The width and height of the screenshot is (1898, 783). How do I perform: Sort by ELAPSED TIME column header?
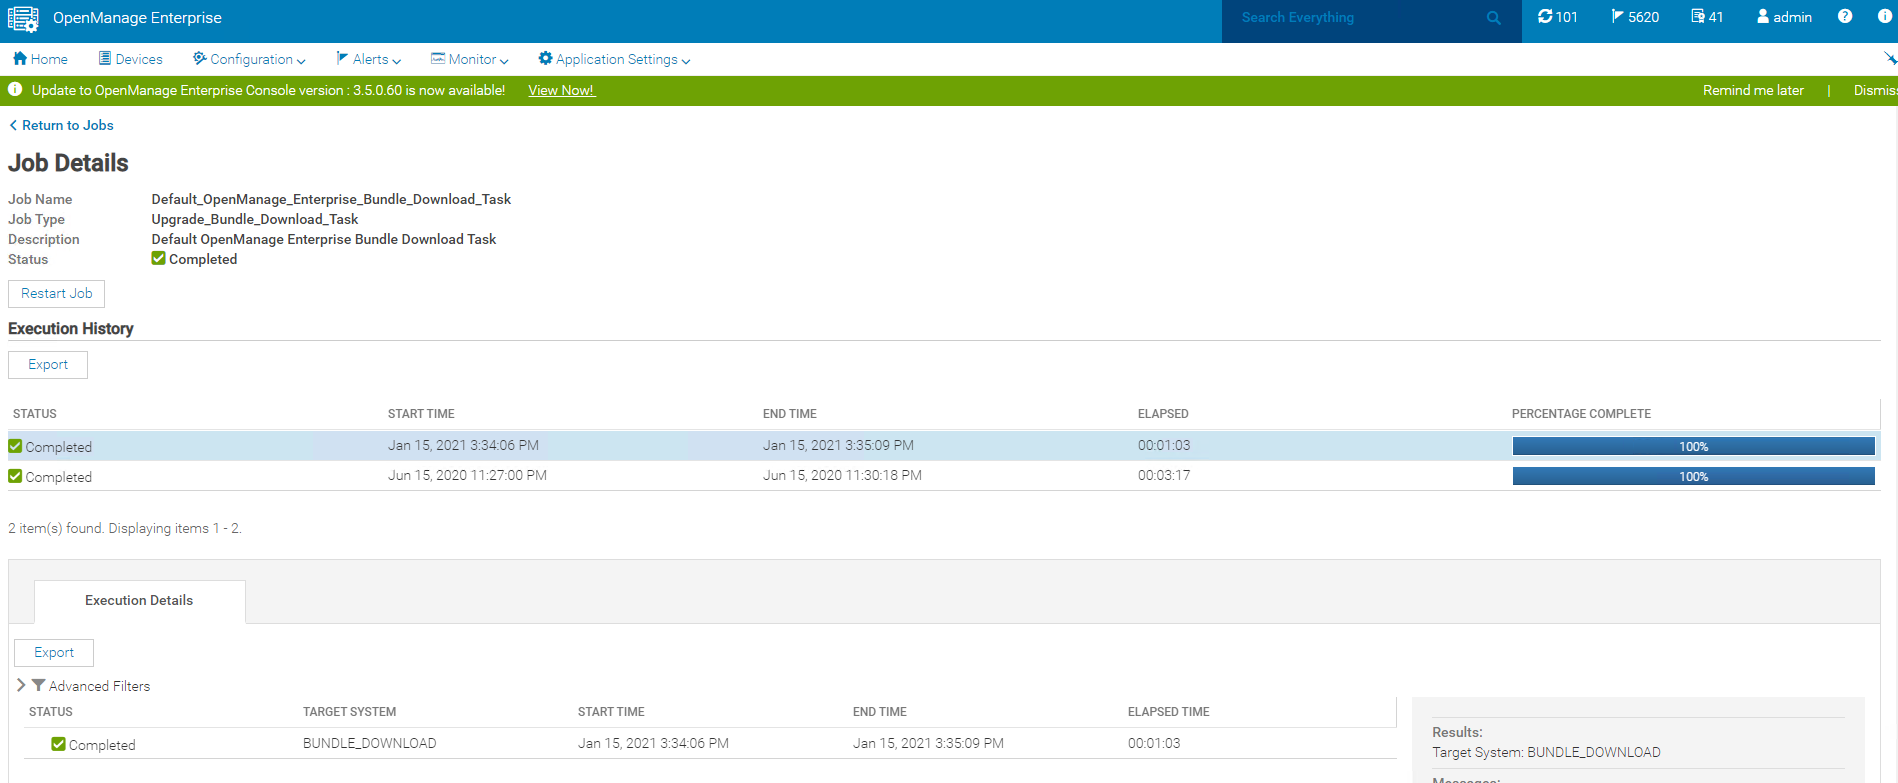[1168, 712]
